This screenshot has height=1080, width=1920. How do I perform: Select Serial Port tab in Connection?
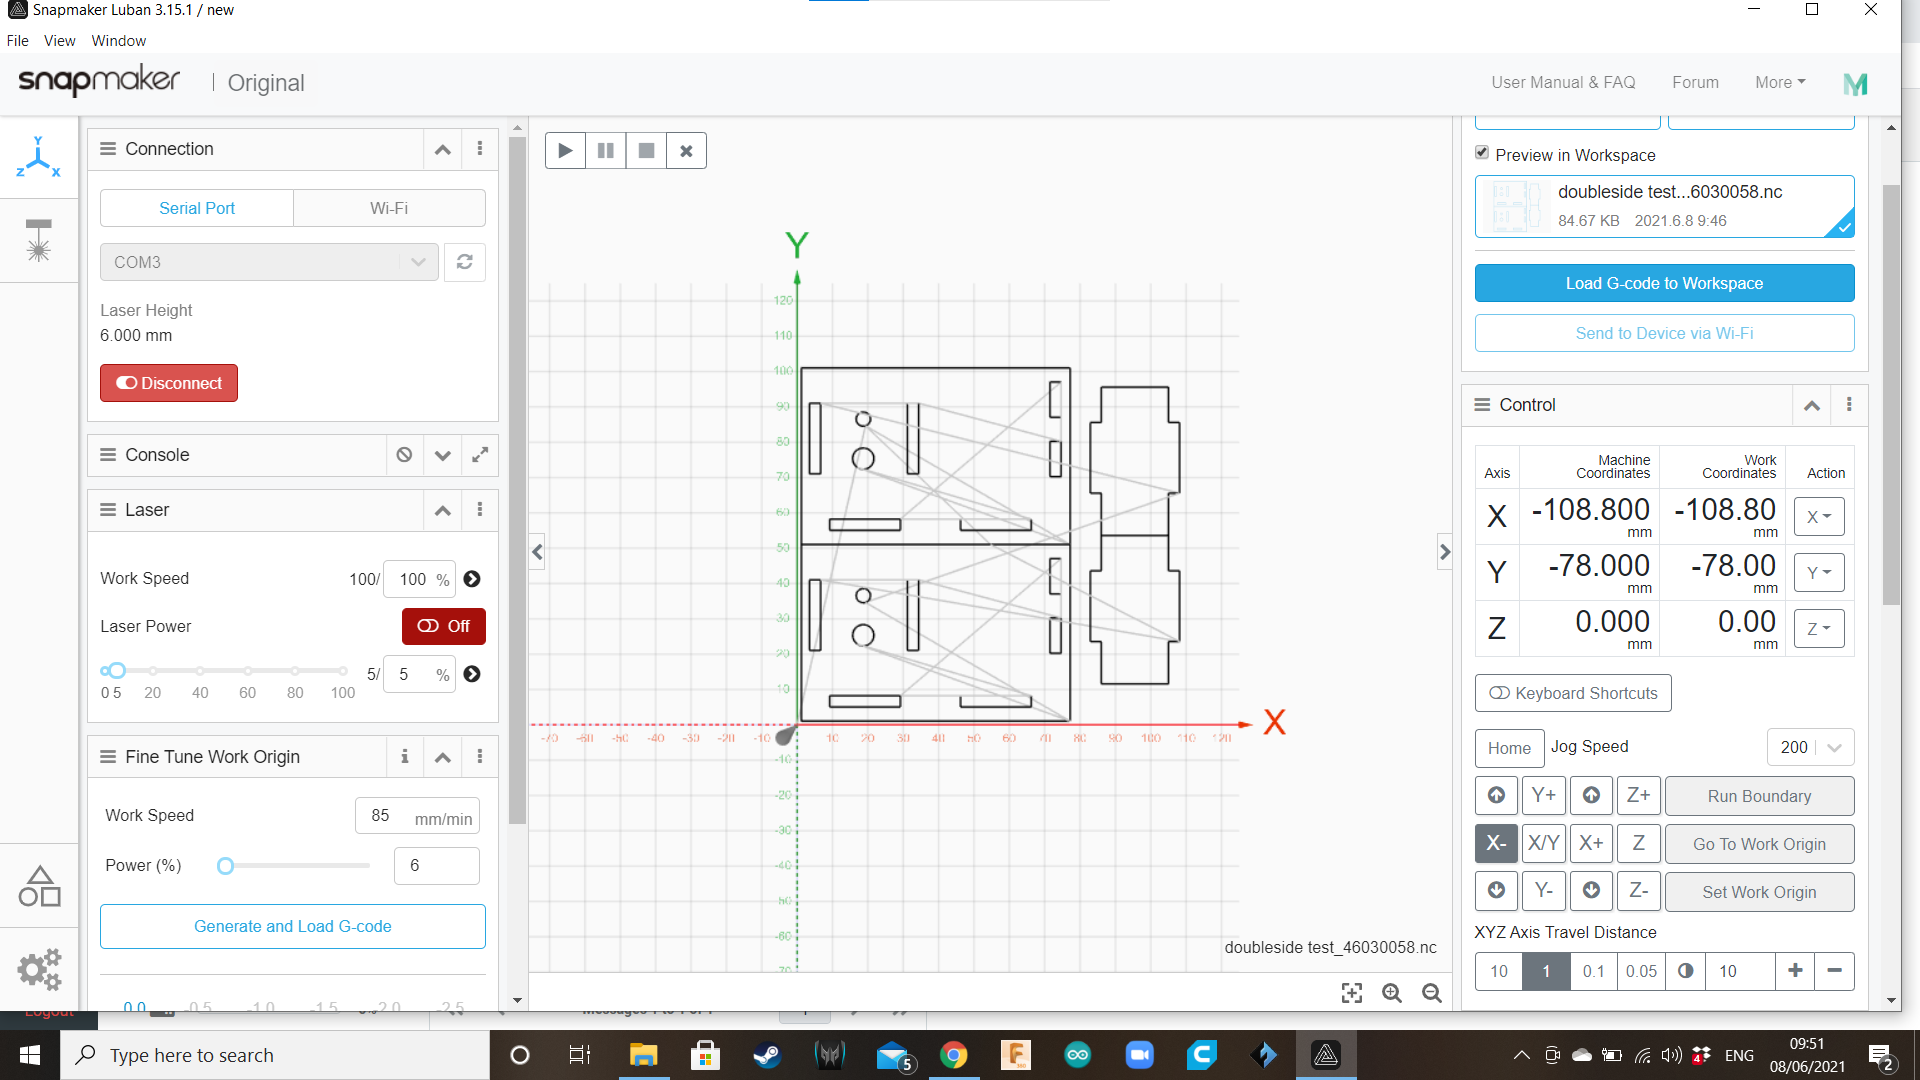pos(196,207)
